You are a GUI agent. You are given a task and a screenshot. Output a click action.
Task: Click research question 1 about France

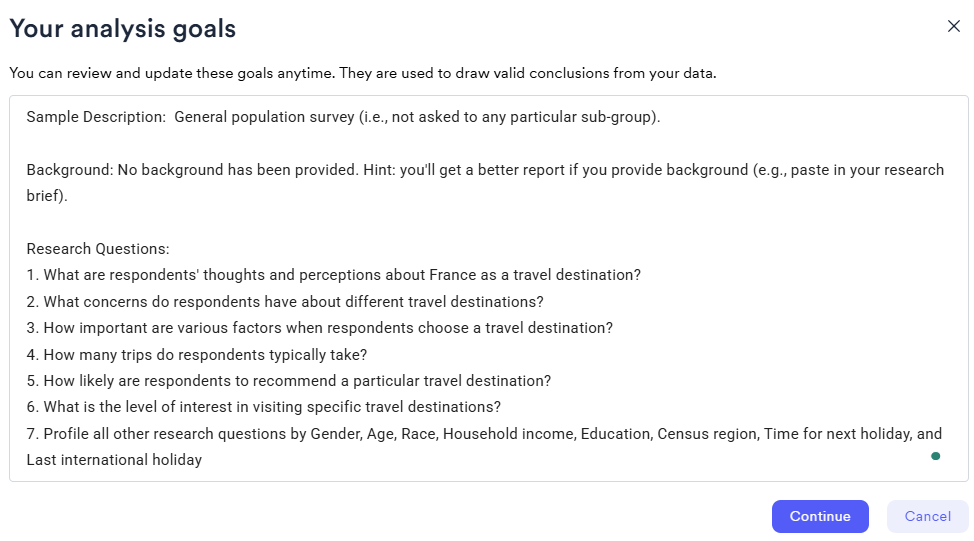[x=333, y=275]
